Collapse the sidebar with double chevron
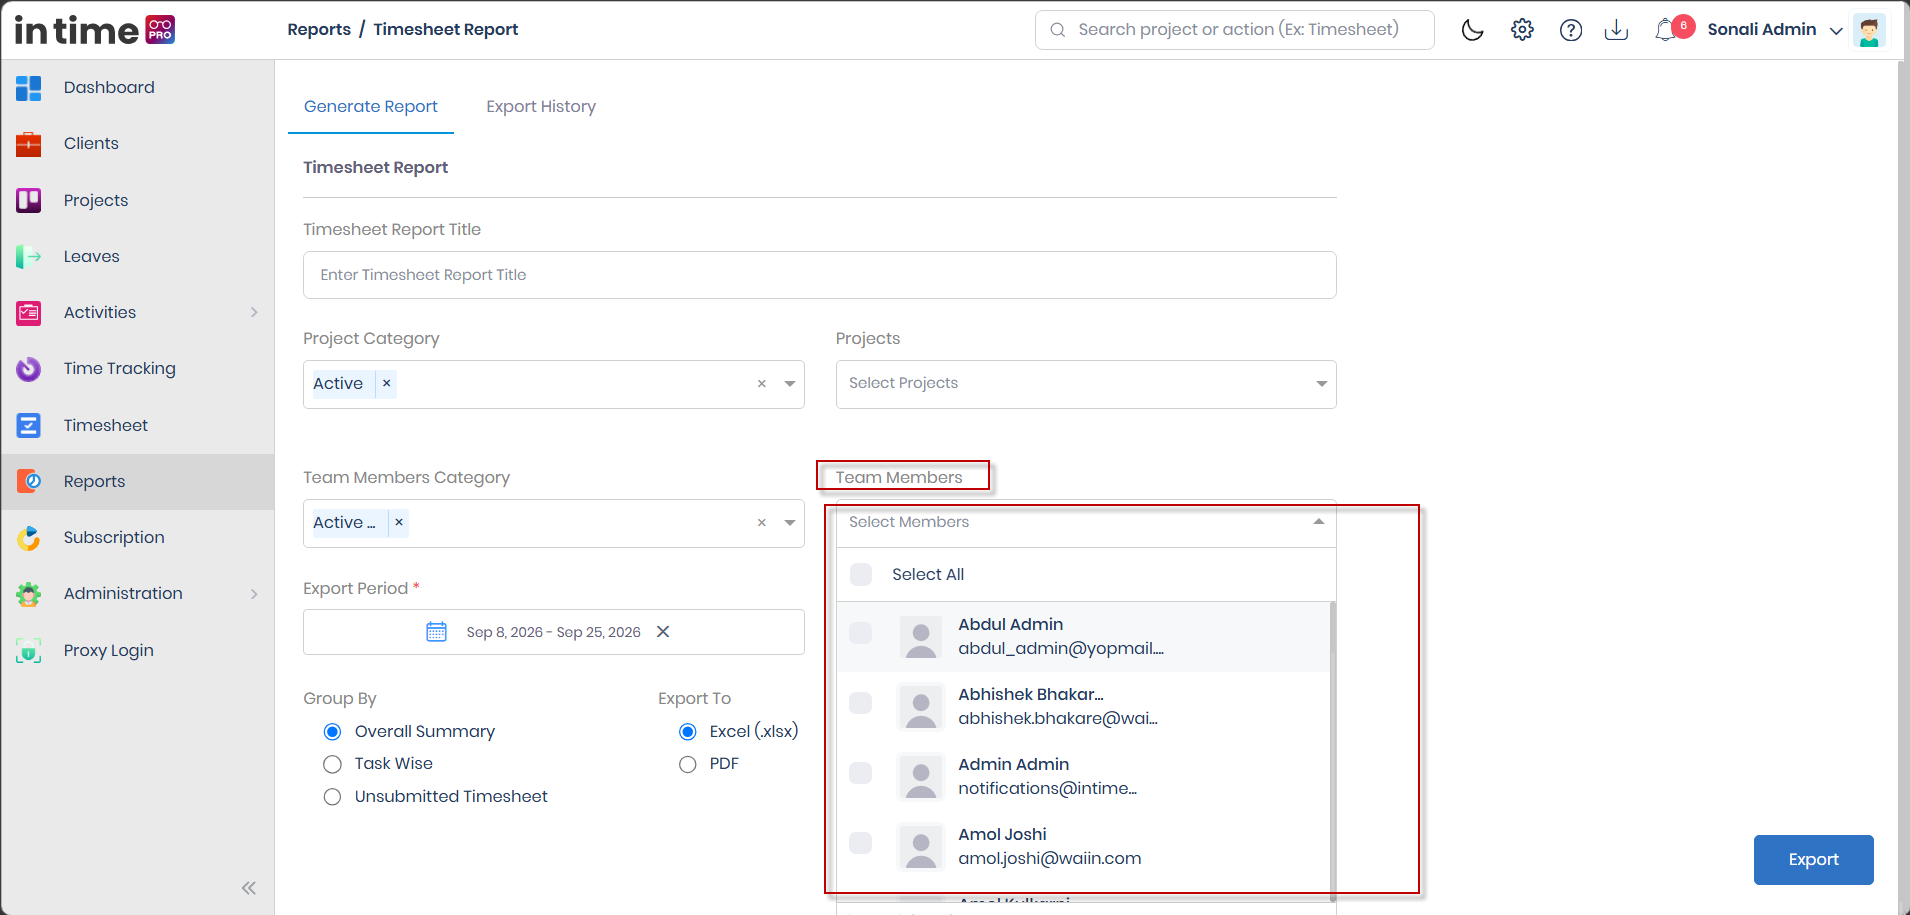Image resolution: width=1910 pixels, height=915 pixels. coord(249,888)
